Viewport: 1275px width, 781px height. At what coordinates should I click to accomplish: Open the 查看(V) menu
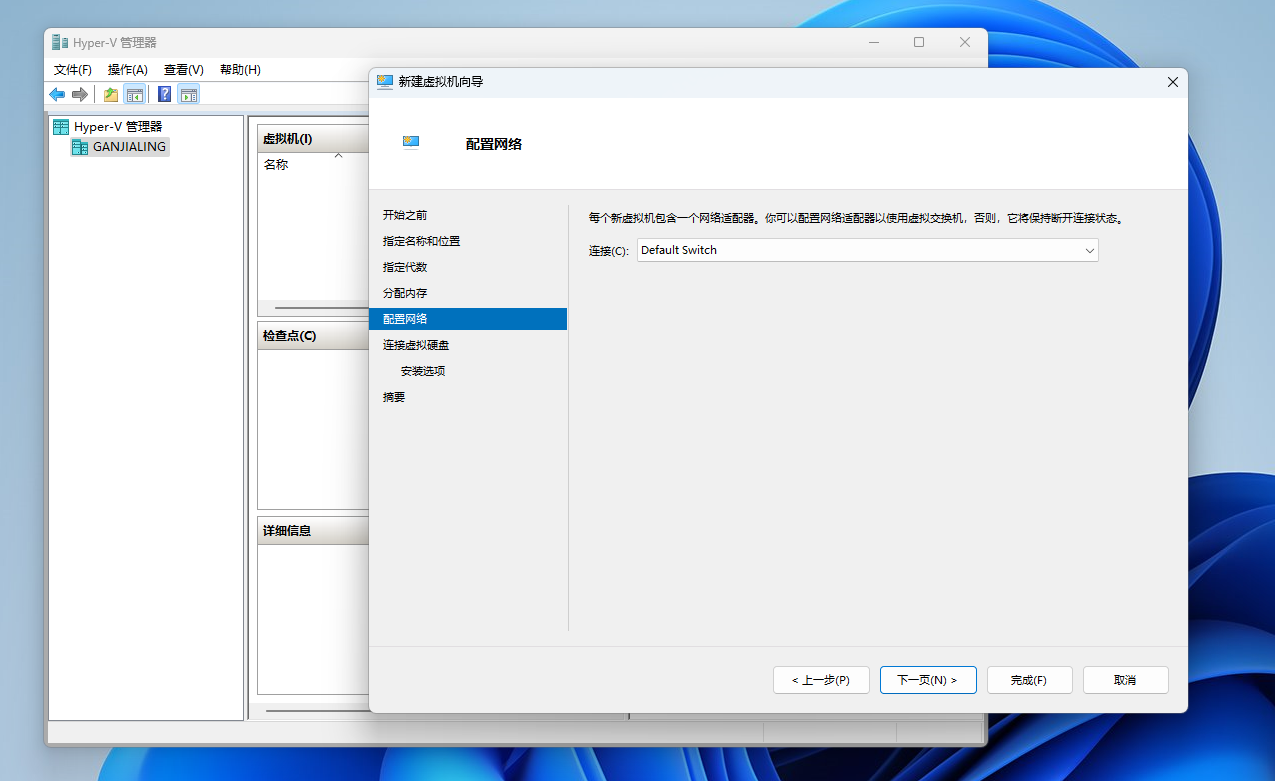(x=184, y=69)
